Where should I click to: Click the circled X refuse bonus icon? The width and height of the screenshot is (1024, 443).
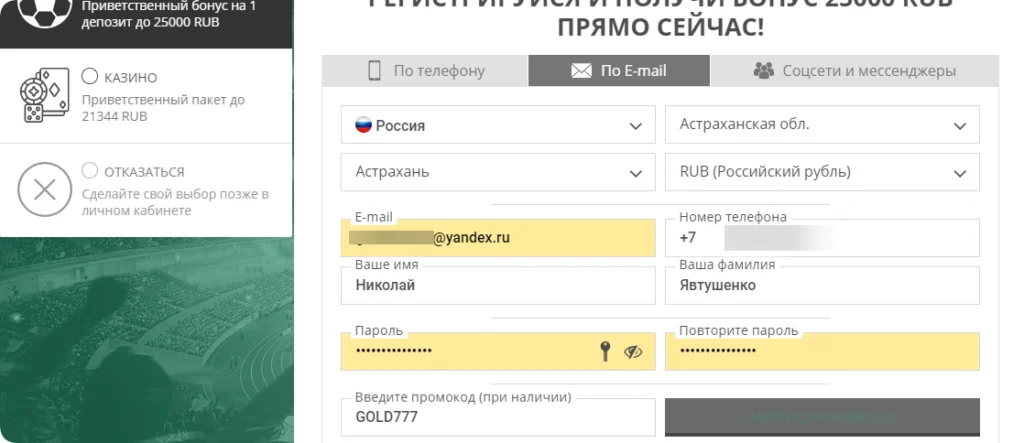[44, 190]
